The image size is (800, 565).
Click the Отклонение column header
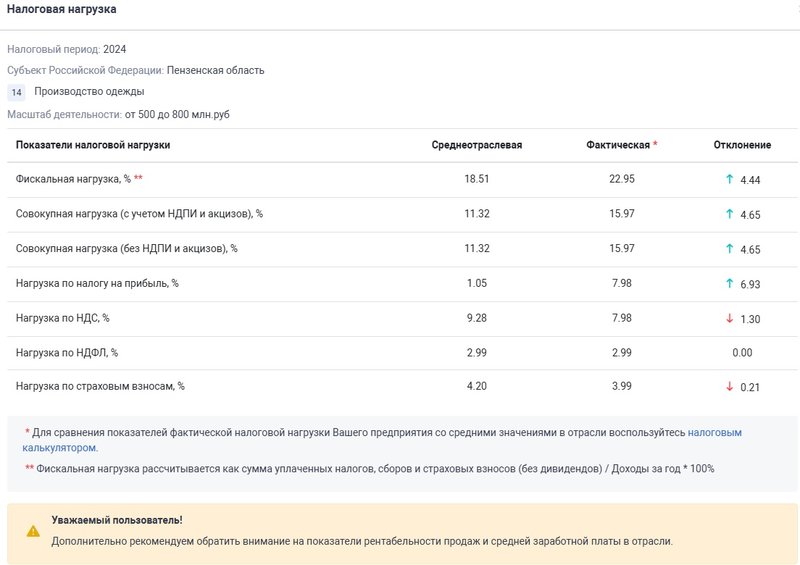click(742, 145)
